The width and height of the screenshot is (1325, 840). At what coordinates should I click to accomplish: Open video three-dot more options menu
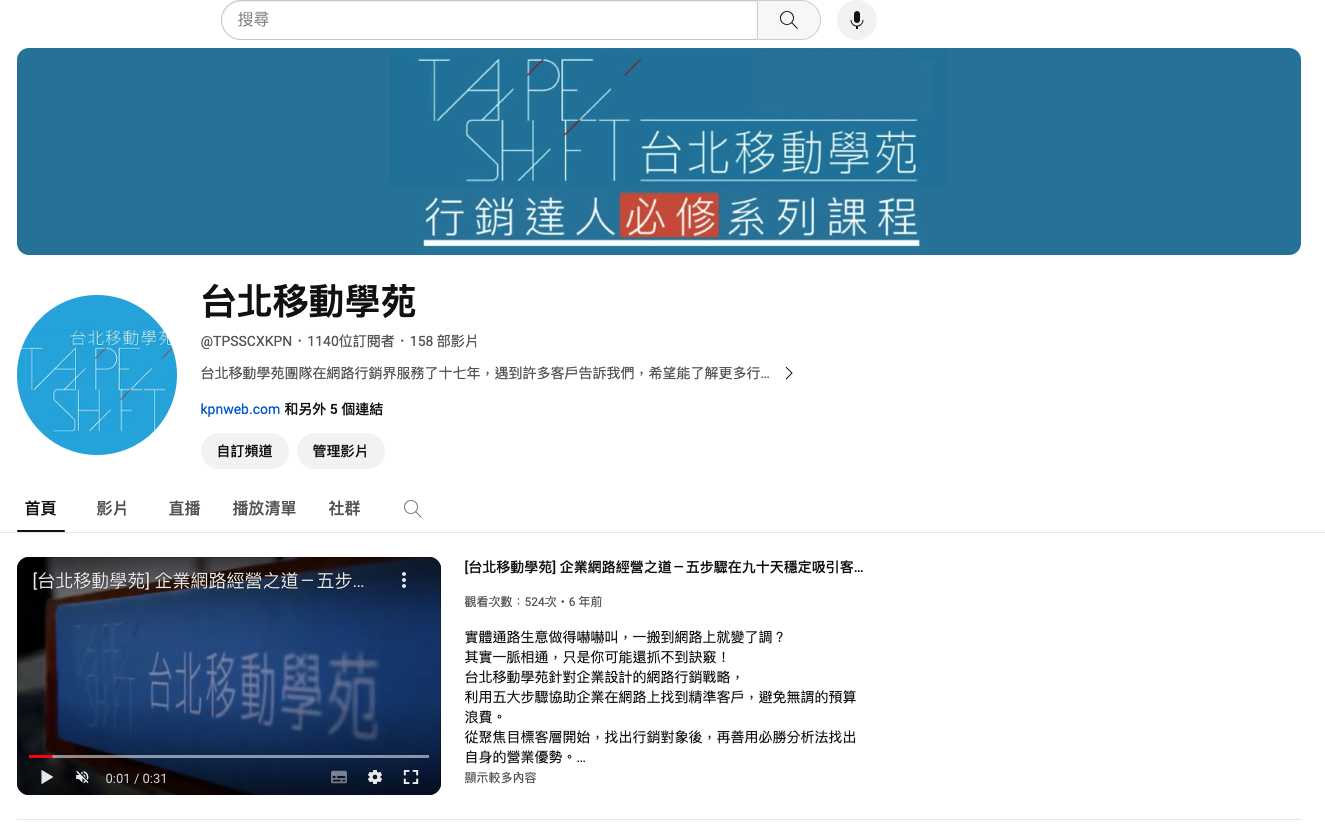pyautogui.click(x=404, y=580)
